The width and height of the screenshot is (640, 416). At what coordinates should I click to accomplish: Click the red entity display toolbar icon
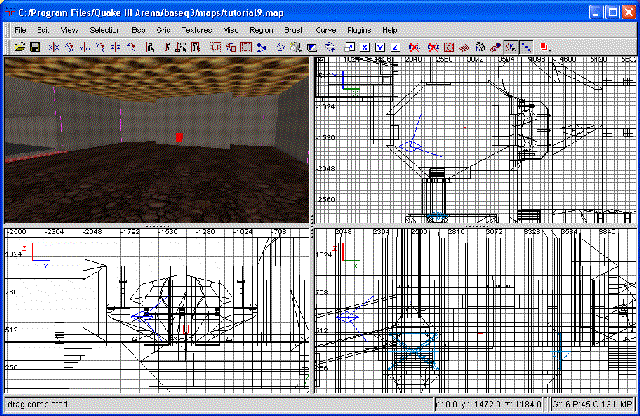(544, 47)
